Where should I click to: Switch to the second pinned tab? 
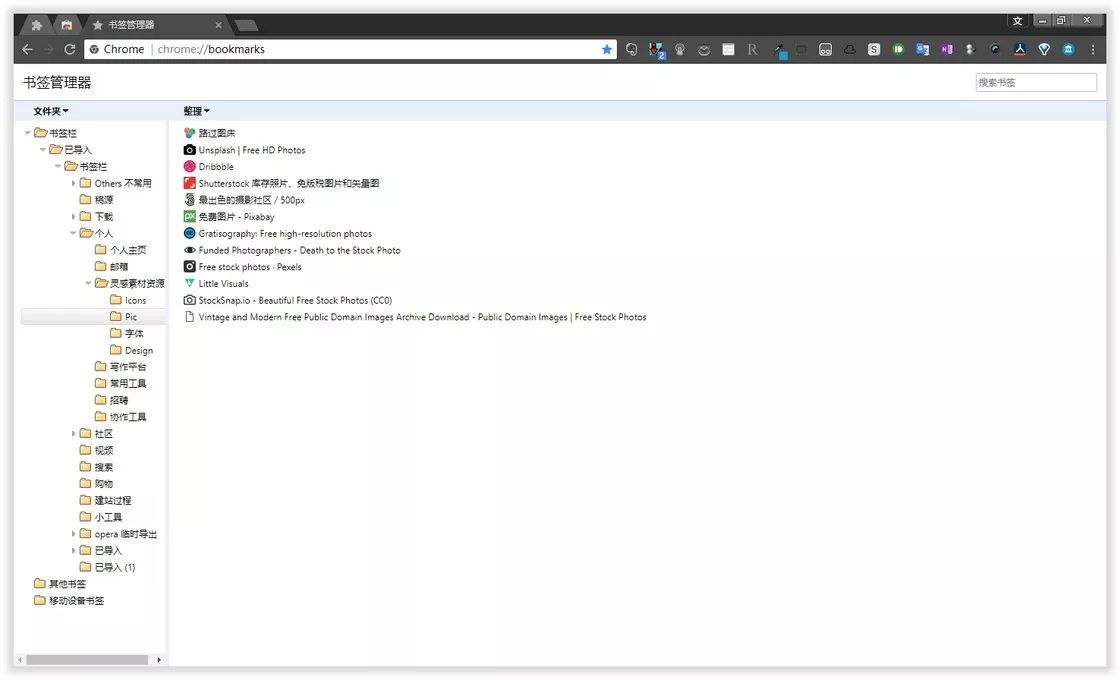click(66, 25)
